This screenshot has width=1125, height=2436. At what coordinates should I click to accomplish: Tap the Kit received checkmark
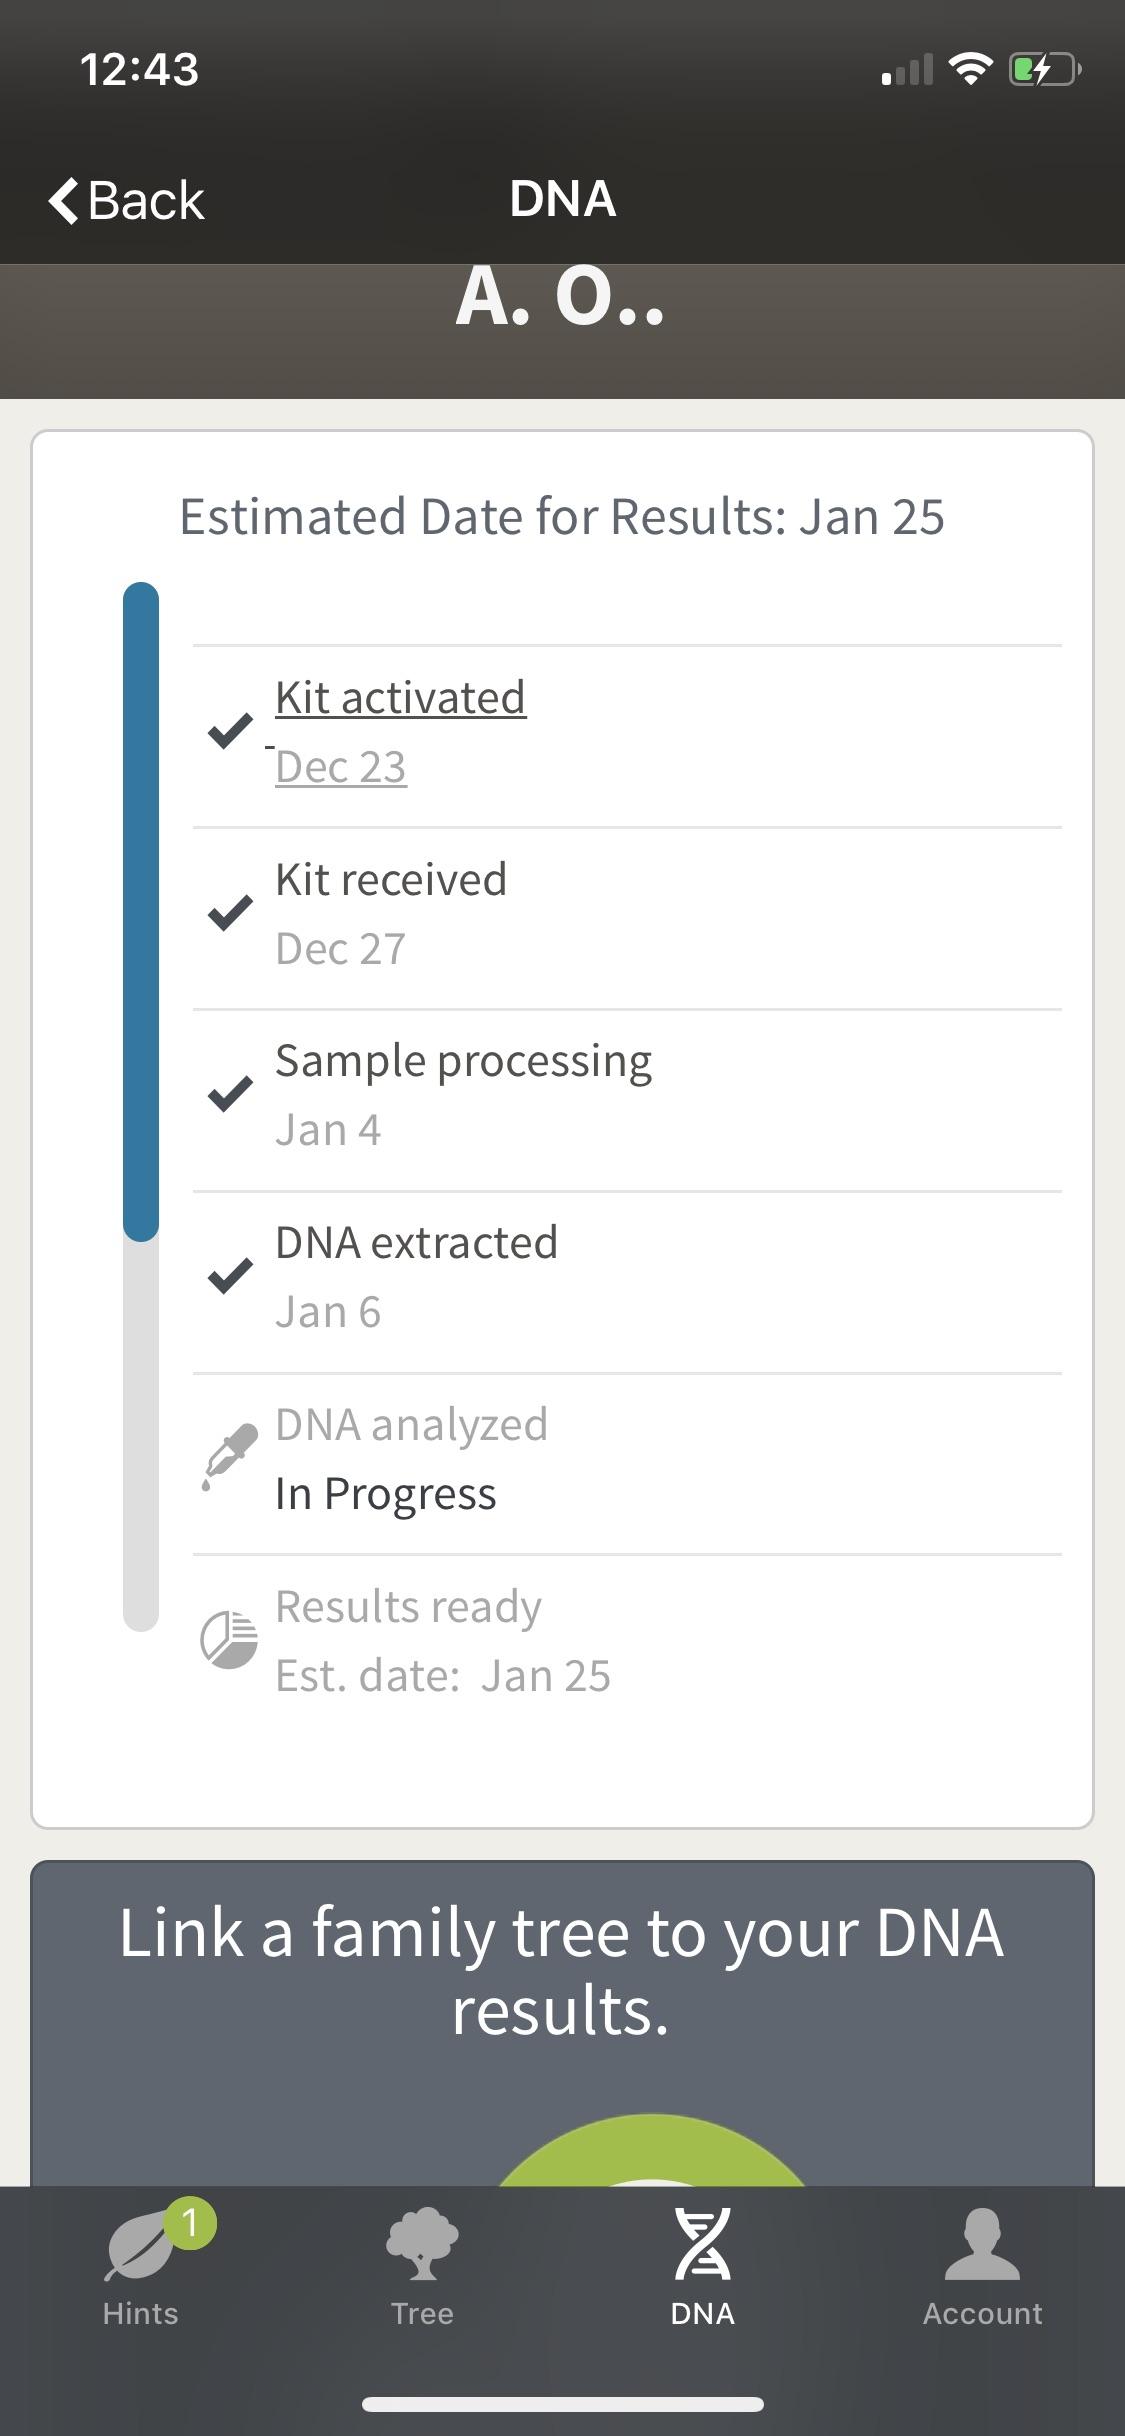pos(230,912)
